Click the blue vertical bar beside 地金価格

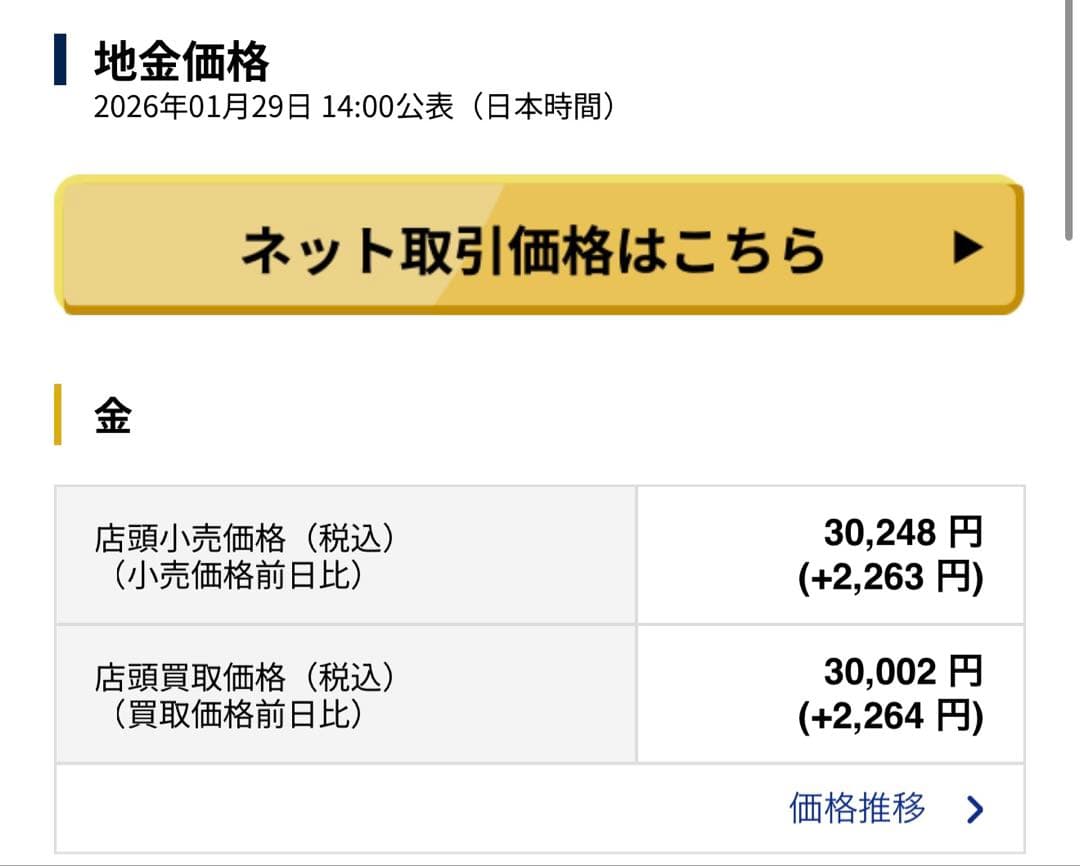coord(60,59)
